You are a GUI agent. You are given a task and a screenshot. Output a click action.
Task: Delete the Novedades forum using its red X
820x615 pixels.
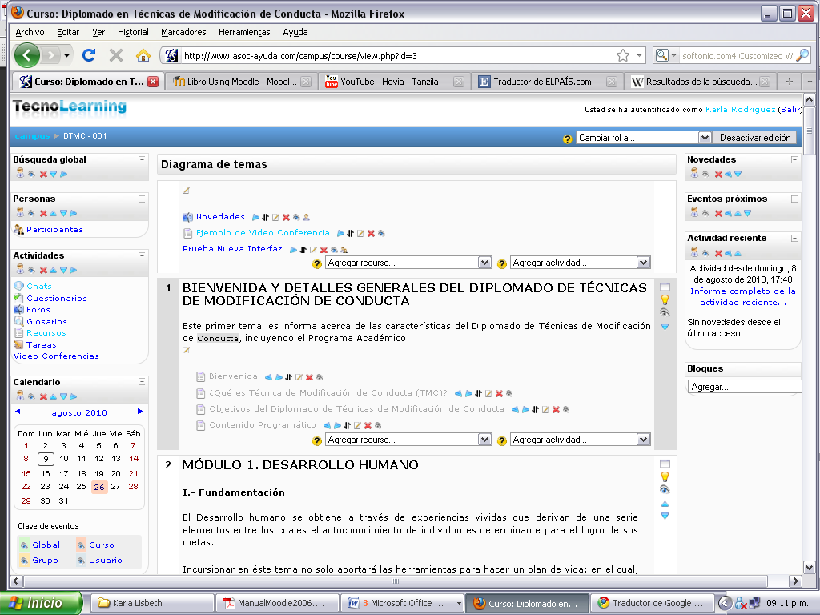286,216
